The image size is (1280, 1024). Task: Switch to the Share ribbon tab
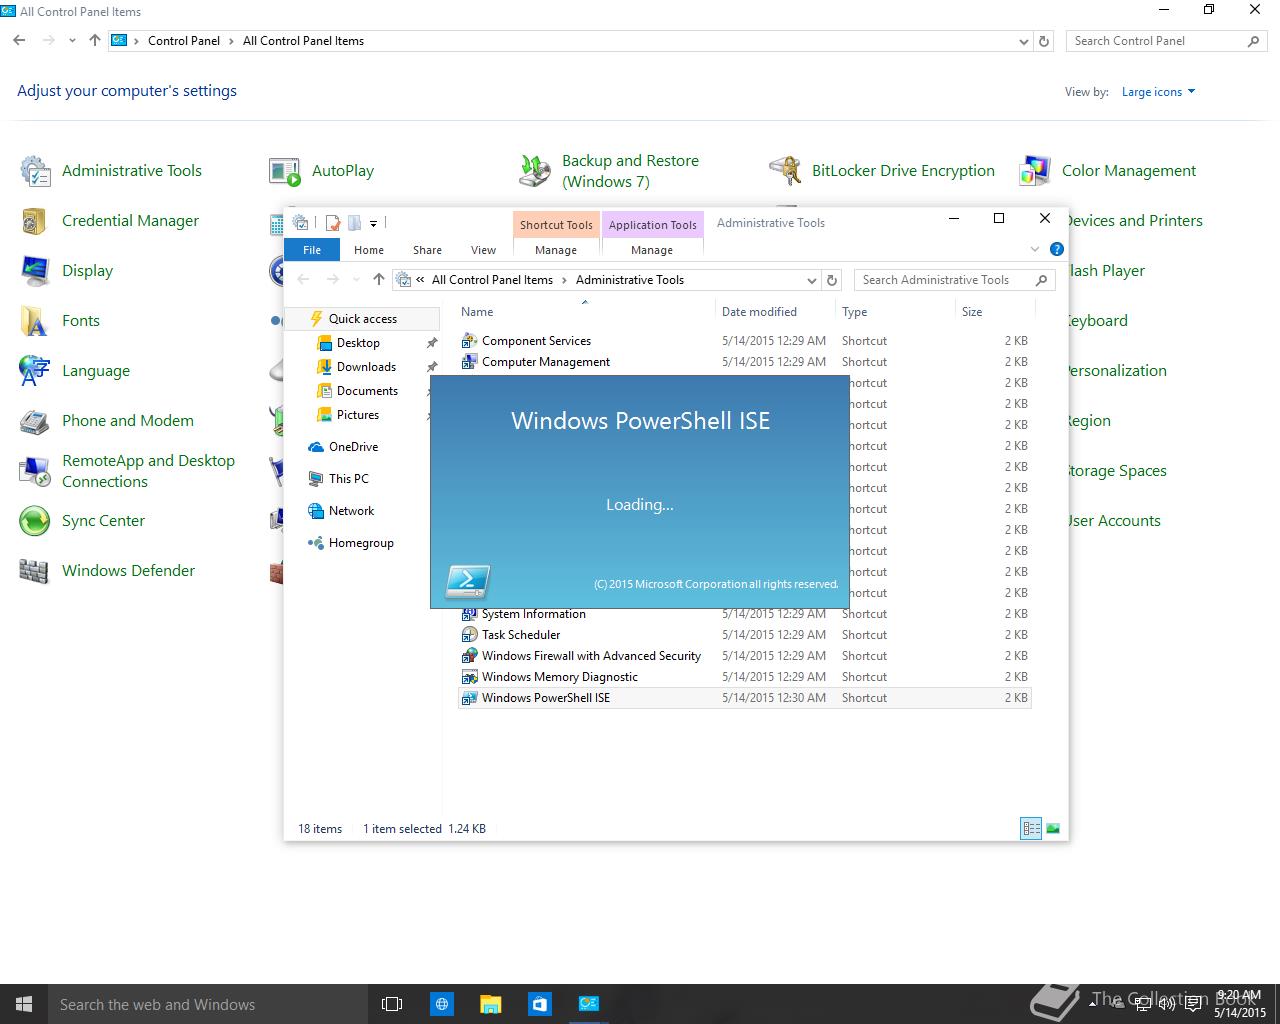tap(427, 250)
